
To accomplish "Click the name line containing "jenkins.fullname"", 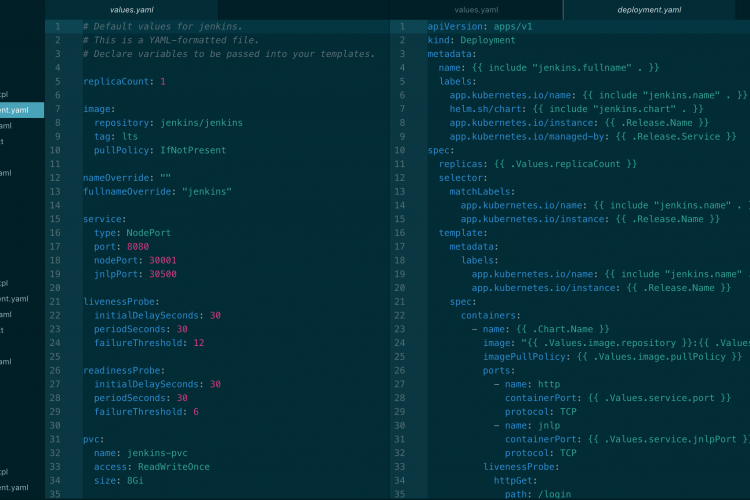I will (549, 68).
